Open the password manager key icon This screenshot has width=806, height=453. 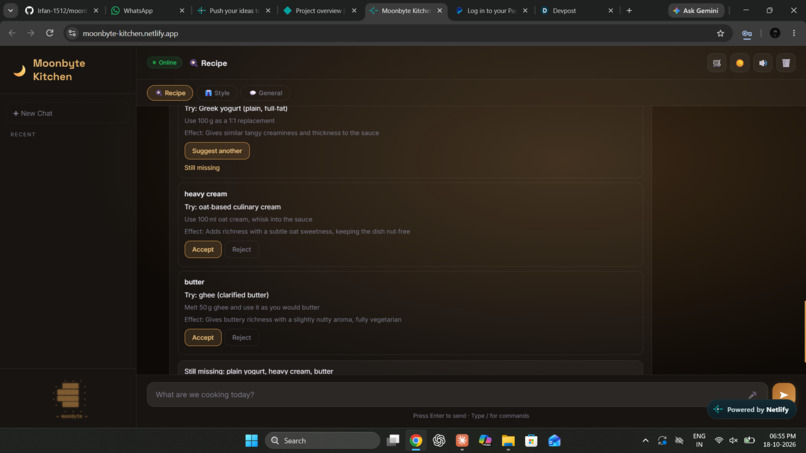tap(747, 33)
